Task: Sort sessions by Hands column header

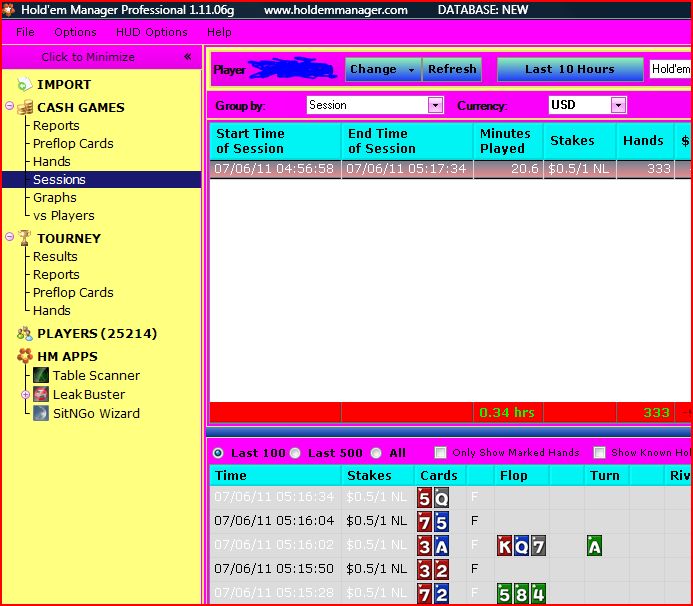Action: [645, 141]
